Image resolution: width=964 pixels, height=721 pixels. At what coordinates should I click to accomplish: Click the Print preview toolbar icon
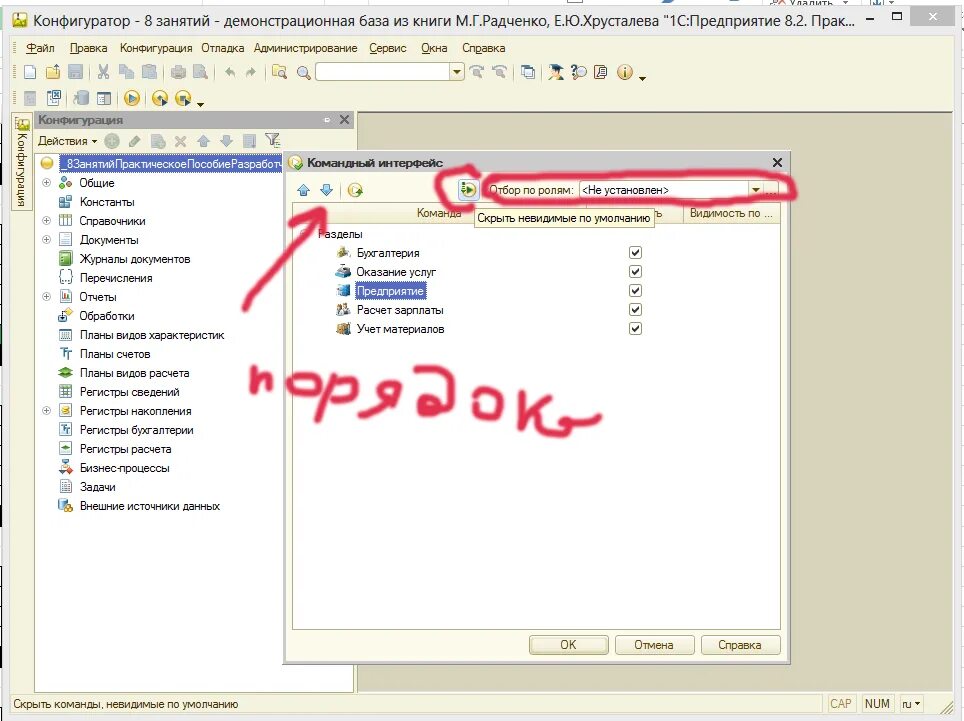[x=200, y=73]
